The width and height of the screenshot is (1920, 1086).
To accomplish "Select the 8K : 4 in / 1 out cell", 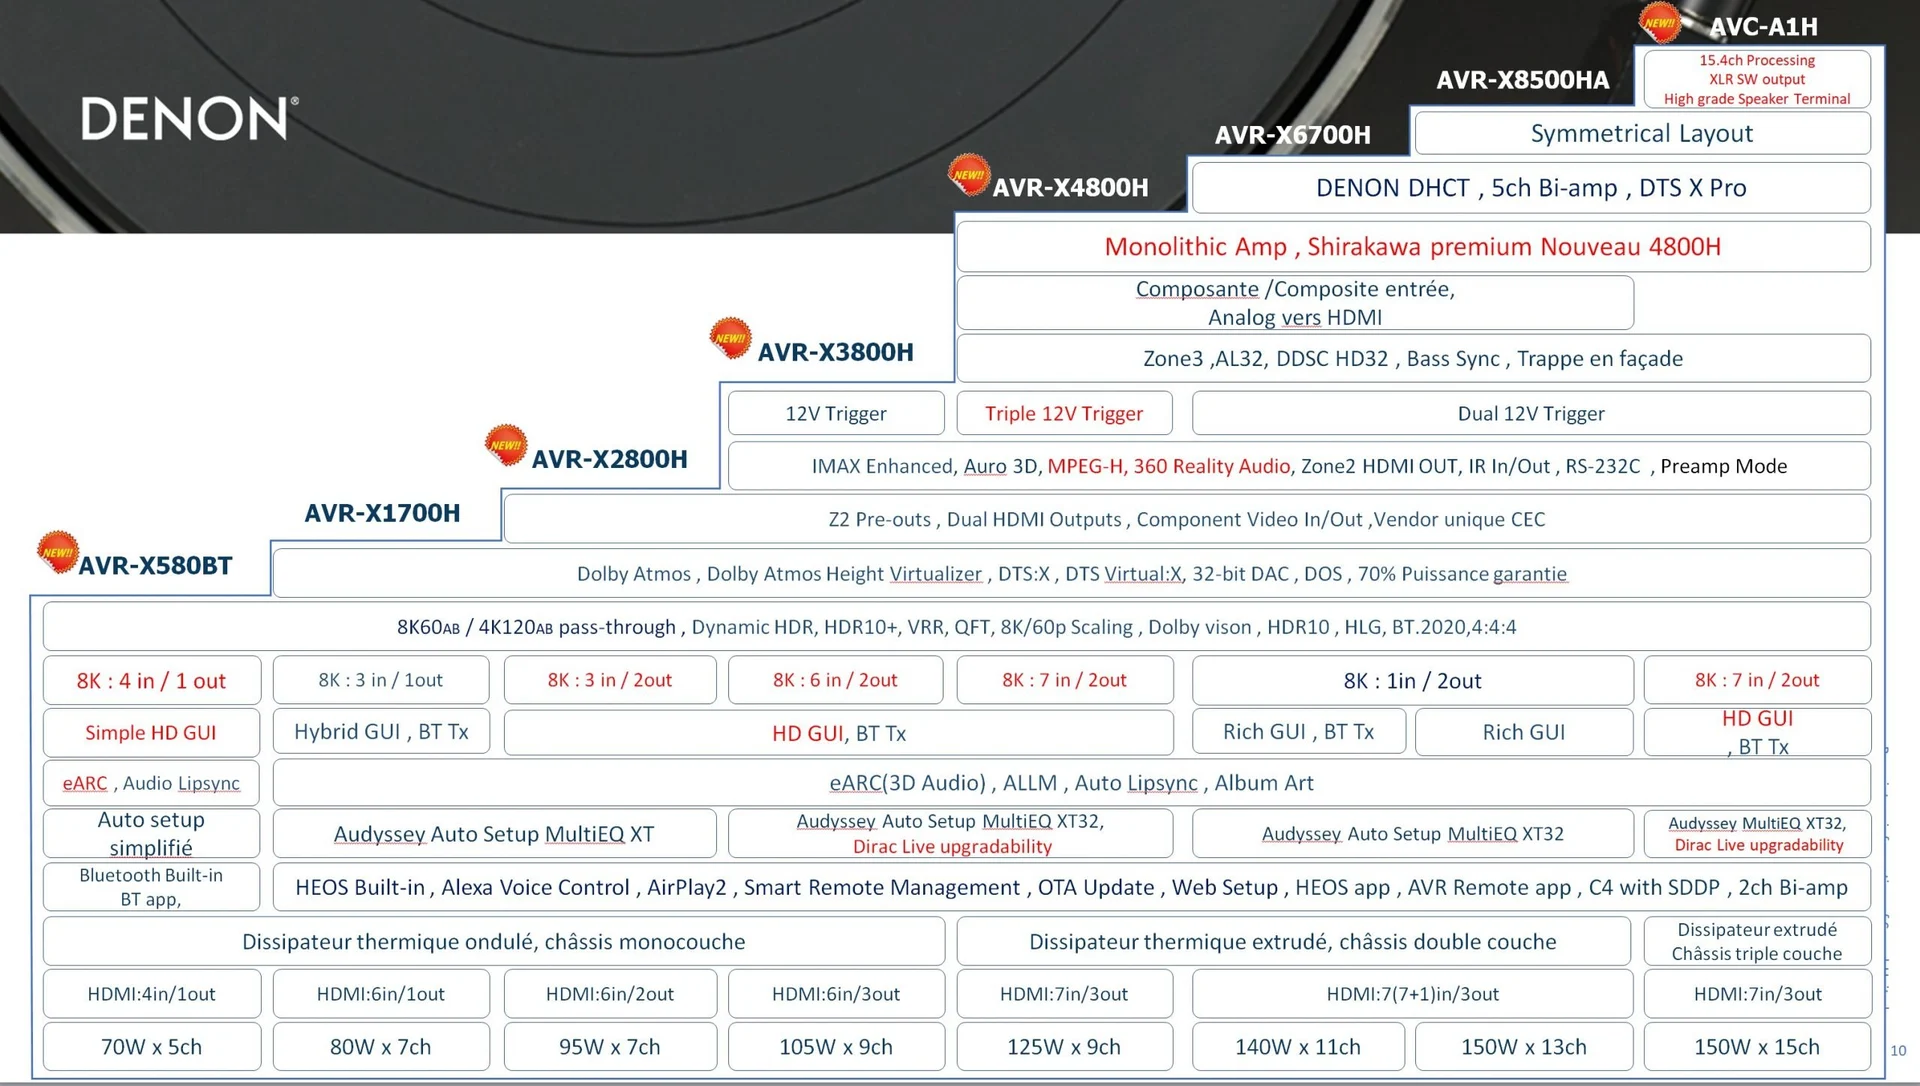I will tap(151, 681).
